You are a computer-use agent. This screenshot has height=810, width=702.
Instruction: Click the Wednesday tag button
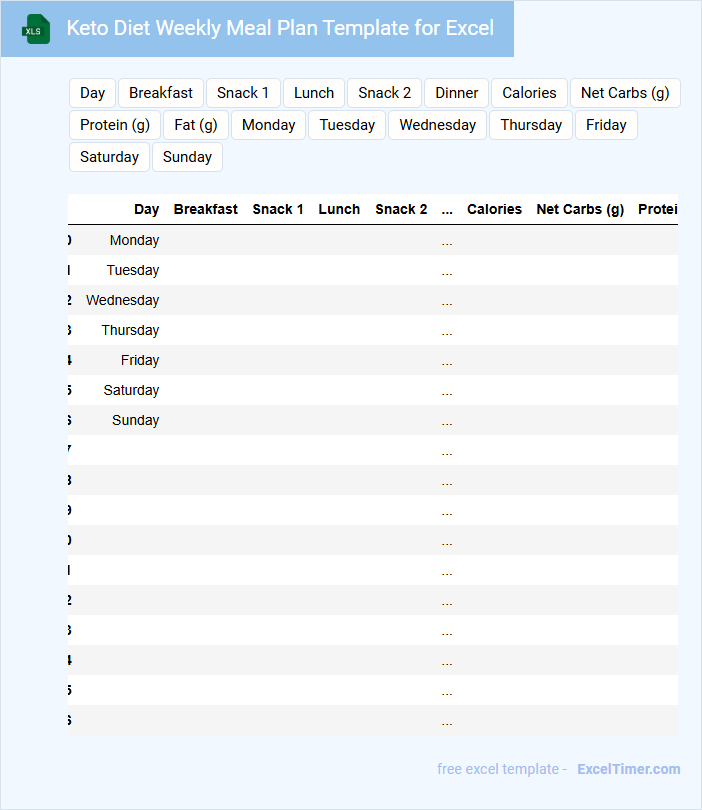(438, 125)
